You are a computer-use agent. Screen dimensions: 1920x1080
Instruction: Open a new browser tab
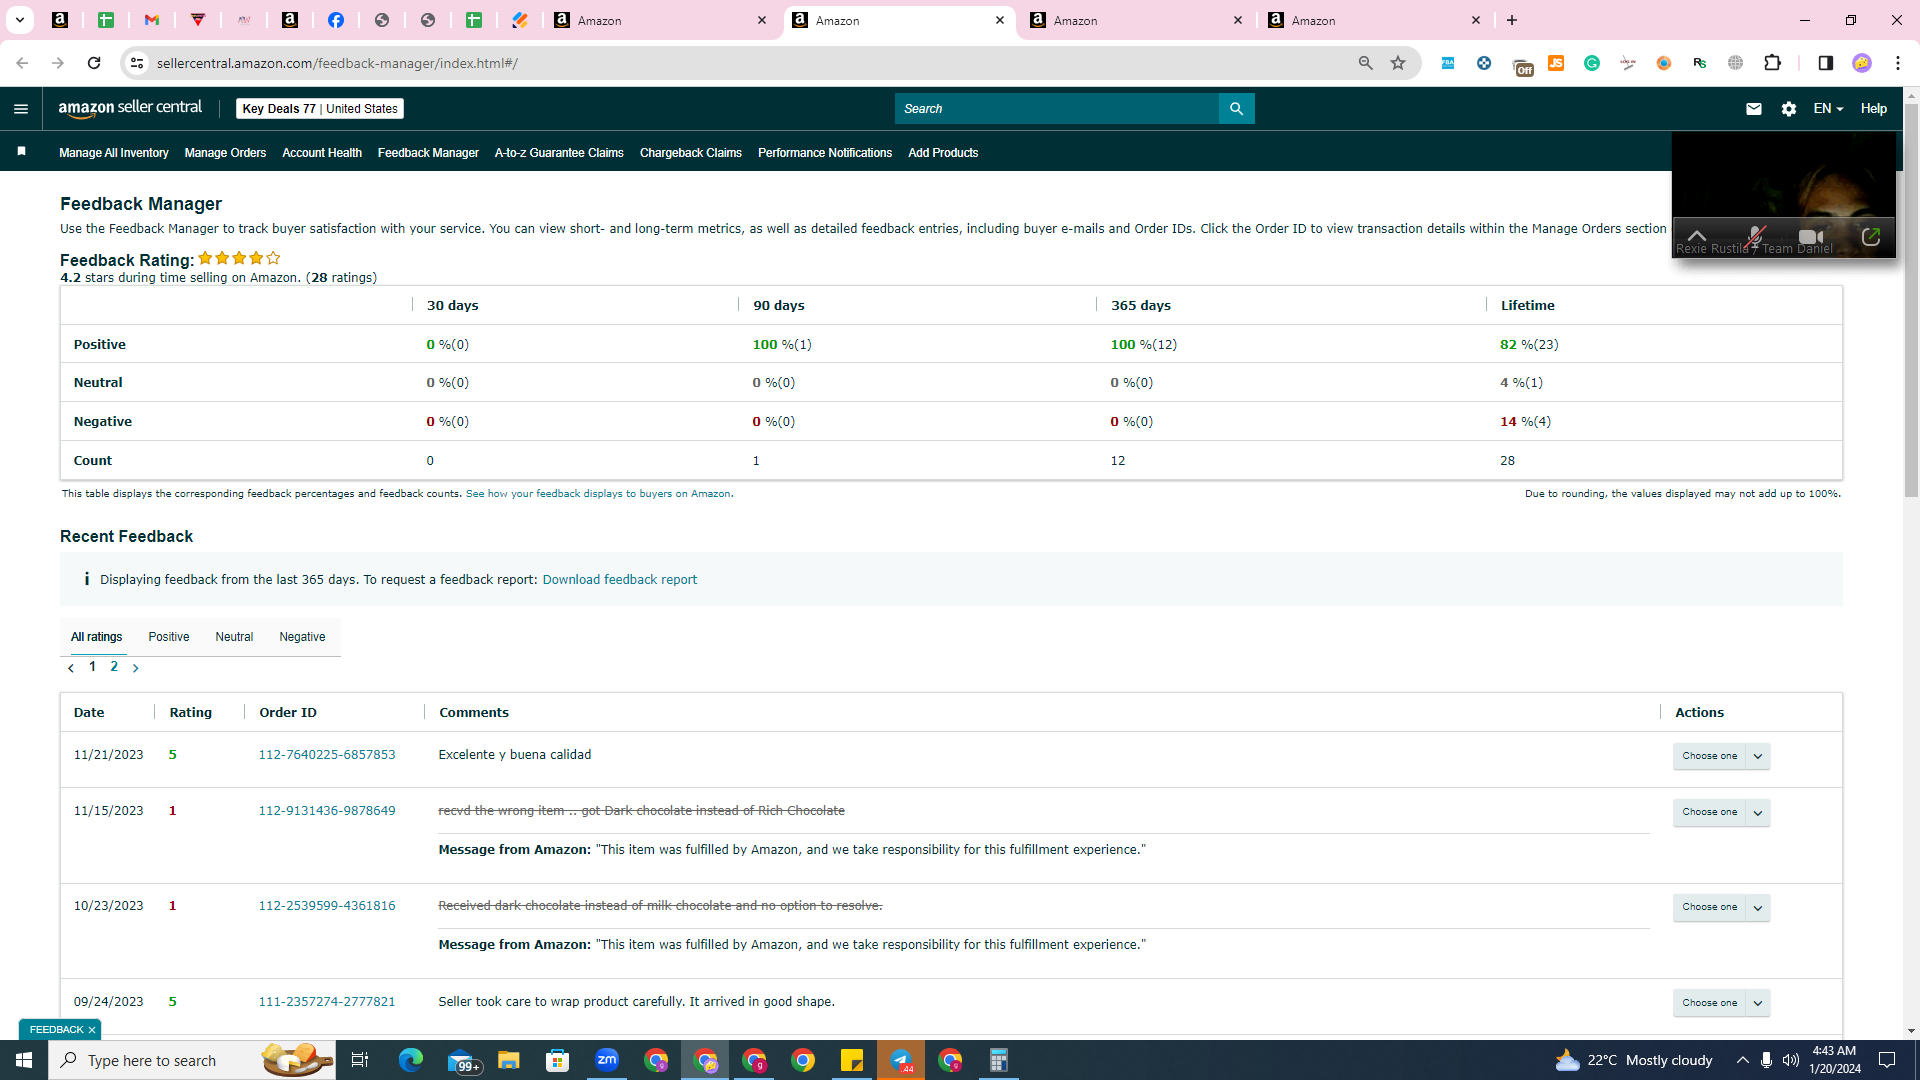[x=1512, y=20]
